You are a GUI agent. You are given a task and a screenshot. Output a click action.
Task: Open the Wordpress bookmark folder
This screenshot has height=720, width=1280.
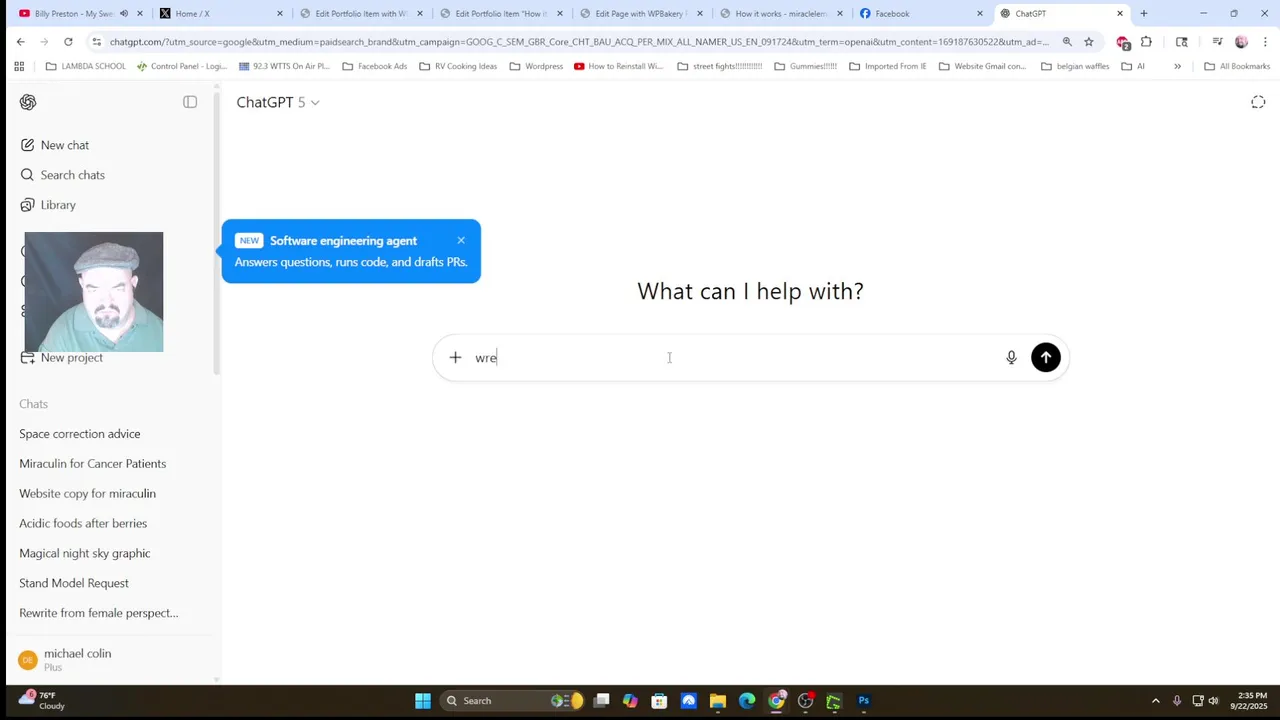pyautogui.click(x=536, y=66)
